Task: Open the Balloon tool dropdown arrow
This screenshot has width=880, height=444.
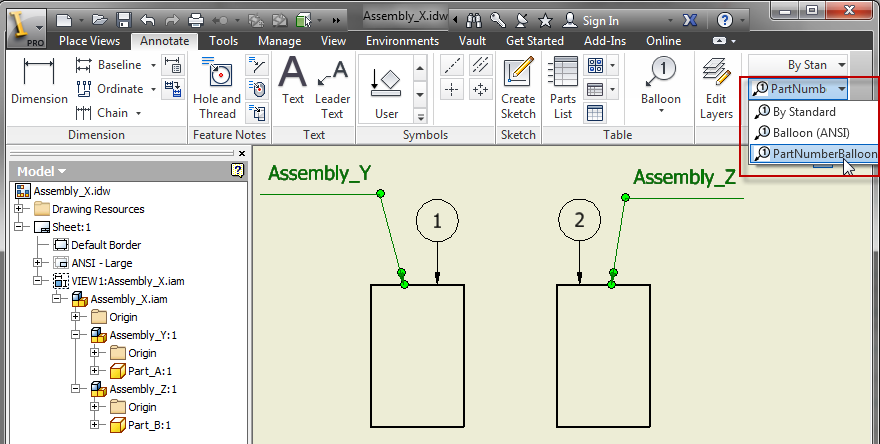Action: 661,111
